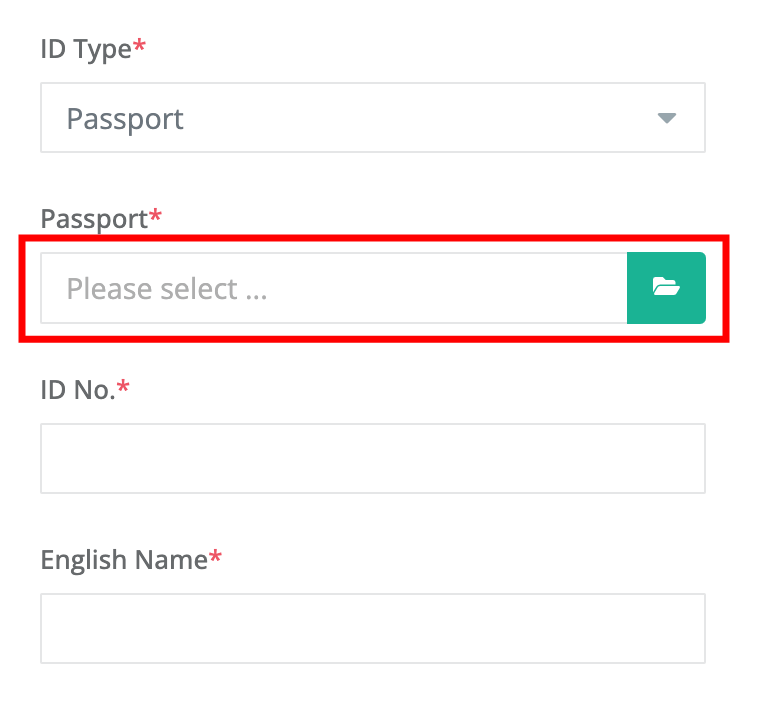The image size is (776, 727).
Task: Click the red asterisk beside ID Type
Action: (140, 45)
